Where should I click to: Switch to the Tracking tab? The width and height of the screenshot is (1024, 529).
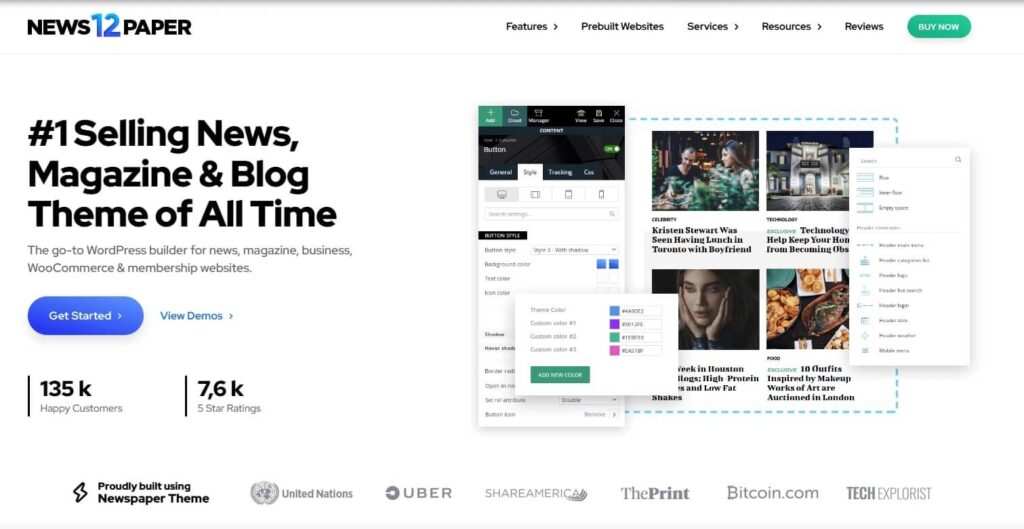point(560,172)
